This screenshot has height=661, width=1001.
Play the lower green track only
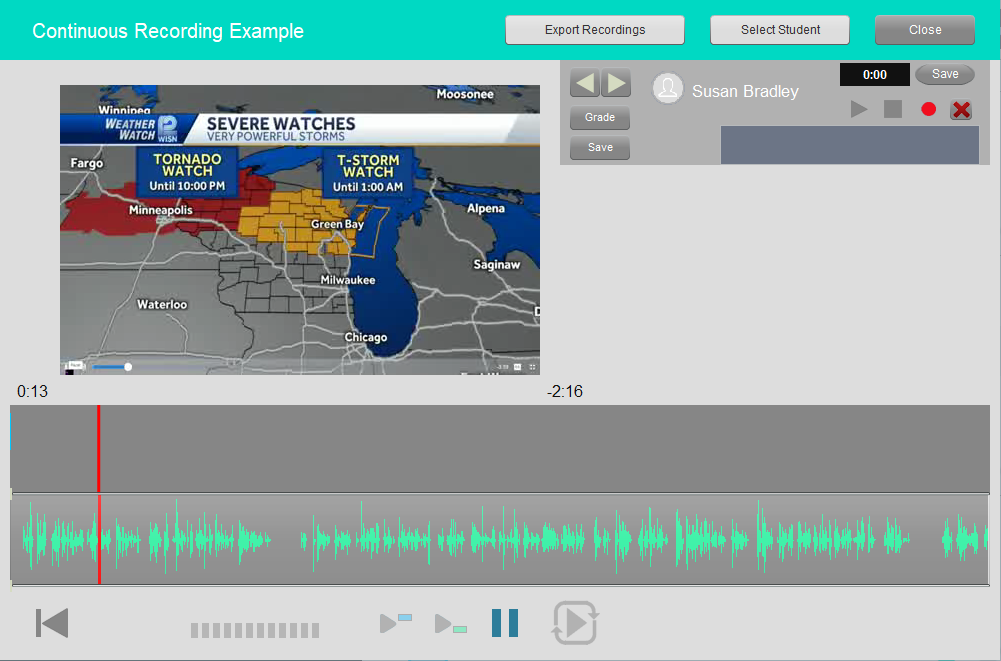[x=451, y=624]
